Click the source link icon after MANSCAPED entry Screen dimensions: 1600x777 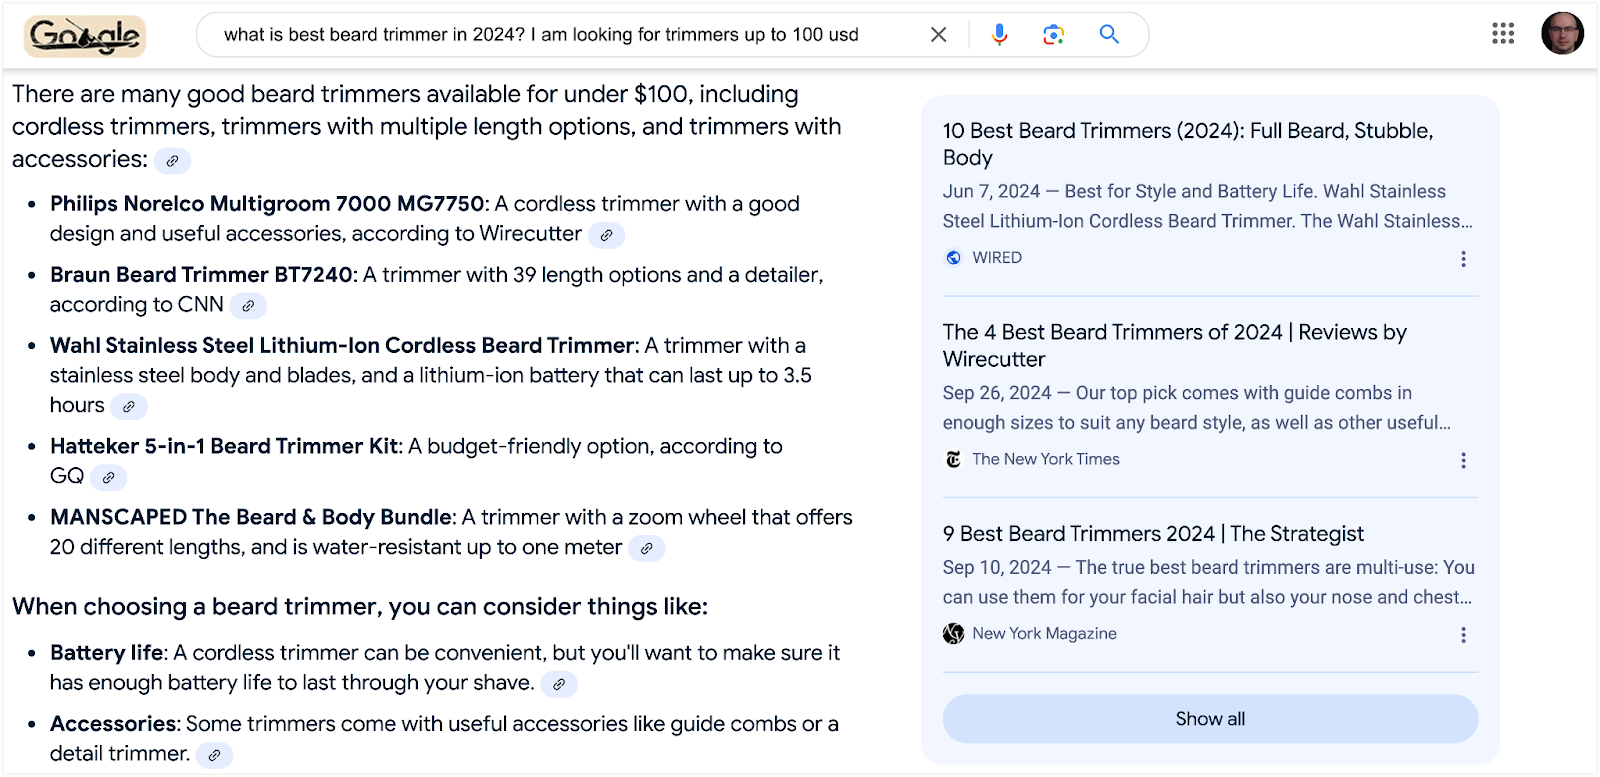pyautogui.click(x=646, y=549)
